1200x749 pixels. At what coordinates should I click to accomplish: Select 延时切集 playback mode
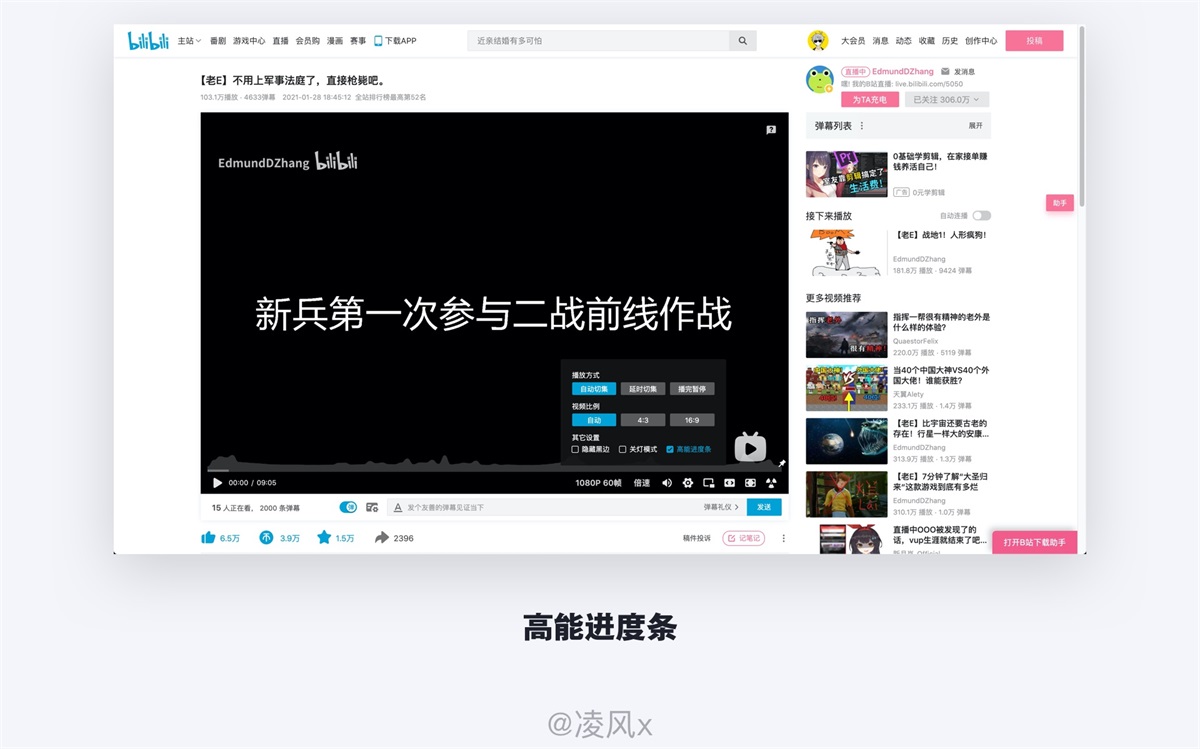click(643, 389)
